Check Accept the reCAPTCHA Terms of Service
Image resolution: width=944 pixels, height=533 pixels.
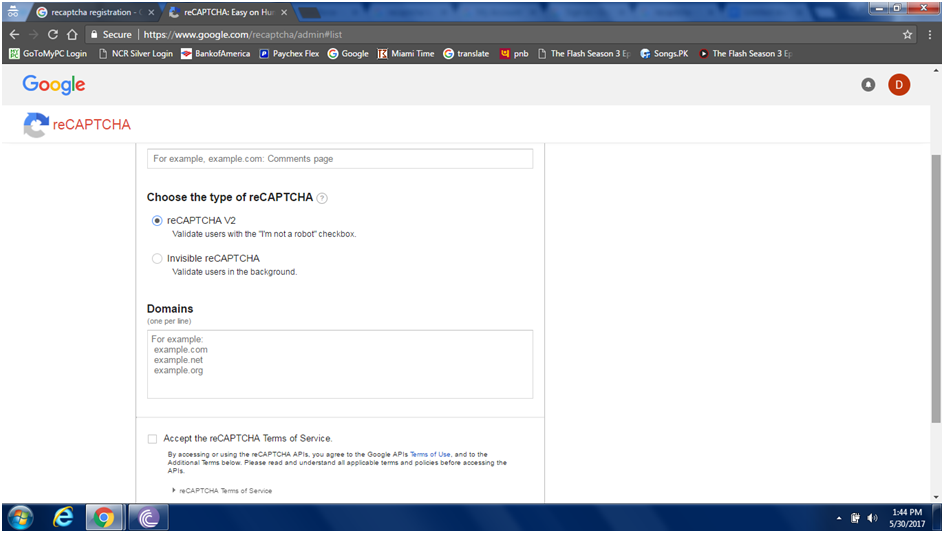click(152, 439)
